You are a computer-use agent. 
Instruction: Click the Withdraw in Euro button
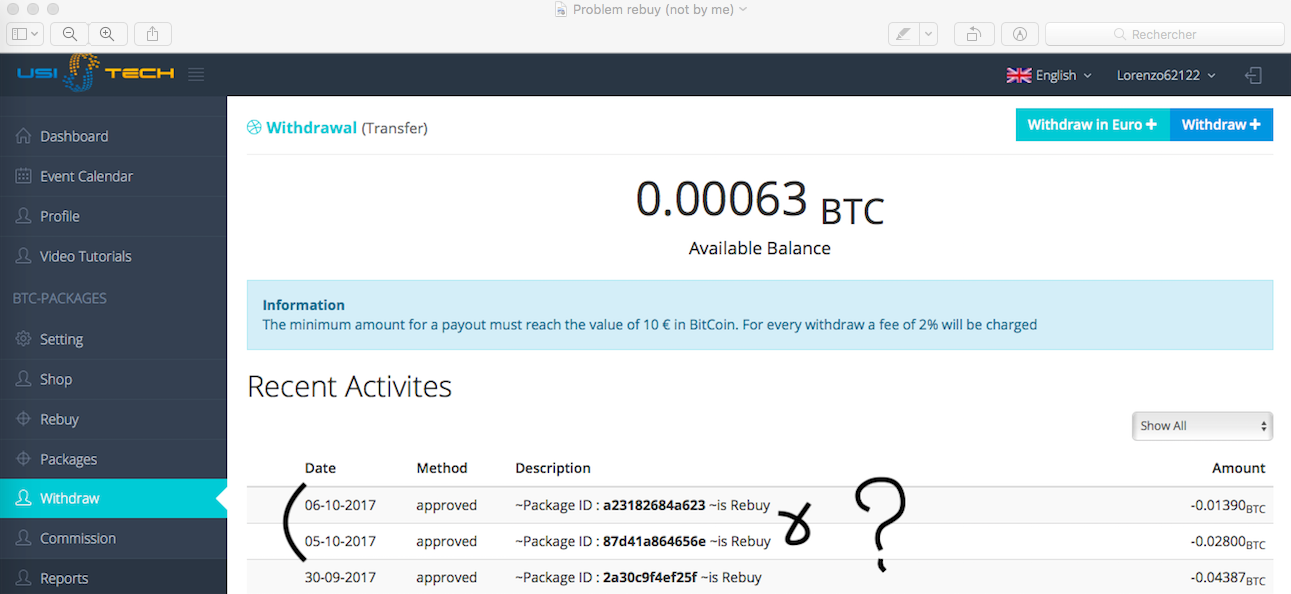pyautogui.click(x=1092, y=124)
